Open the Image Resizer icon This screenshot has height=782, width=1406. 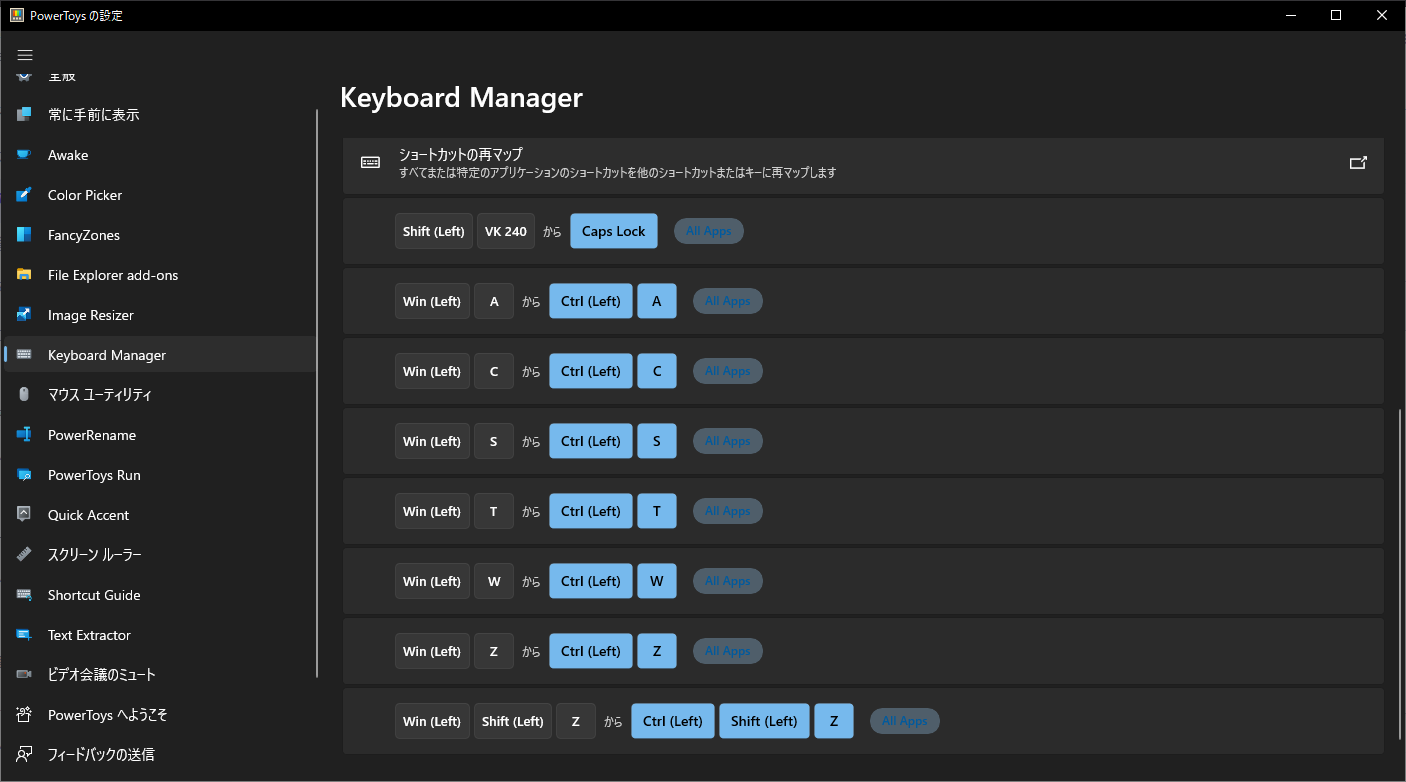[25, 315]
